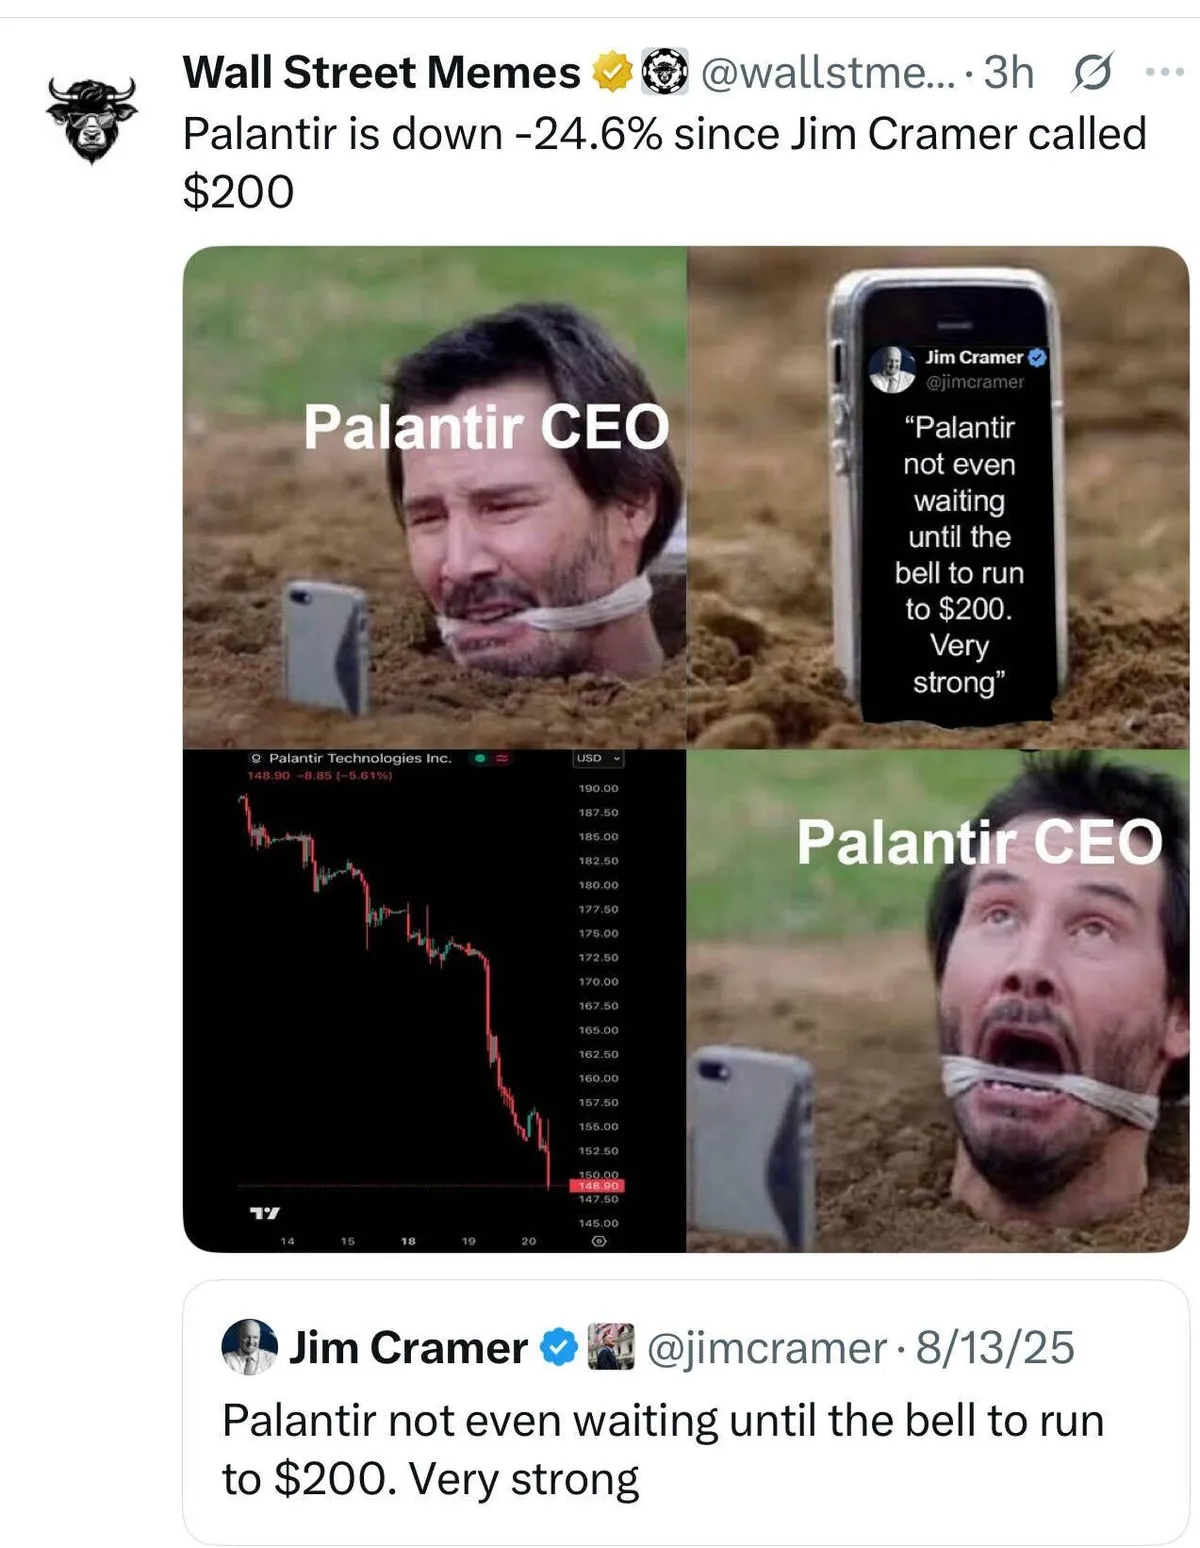1200x1548 pixels.
Task: Open the Grok slashed-circle icon
Action: coord(1092,73)
